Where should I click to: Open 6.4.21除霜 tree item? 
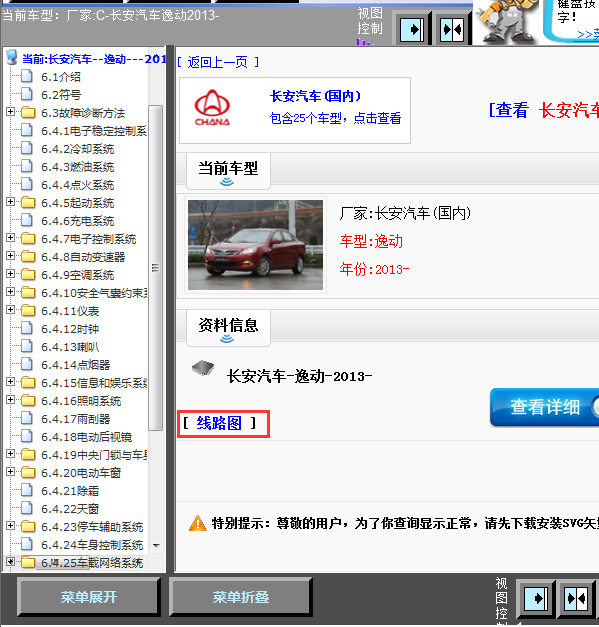pyautogui.click(x=70, y=491)
